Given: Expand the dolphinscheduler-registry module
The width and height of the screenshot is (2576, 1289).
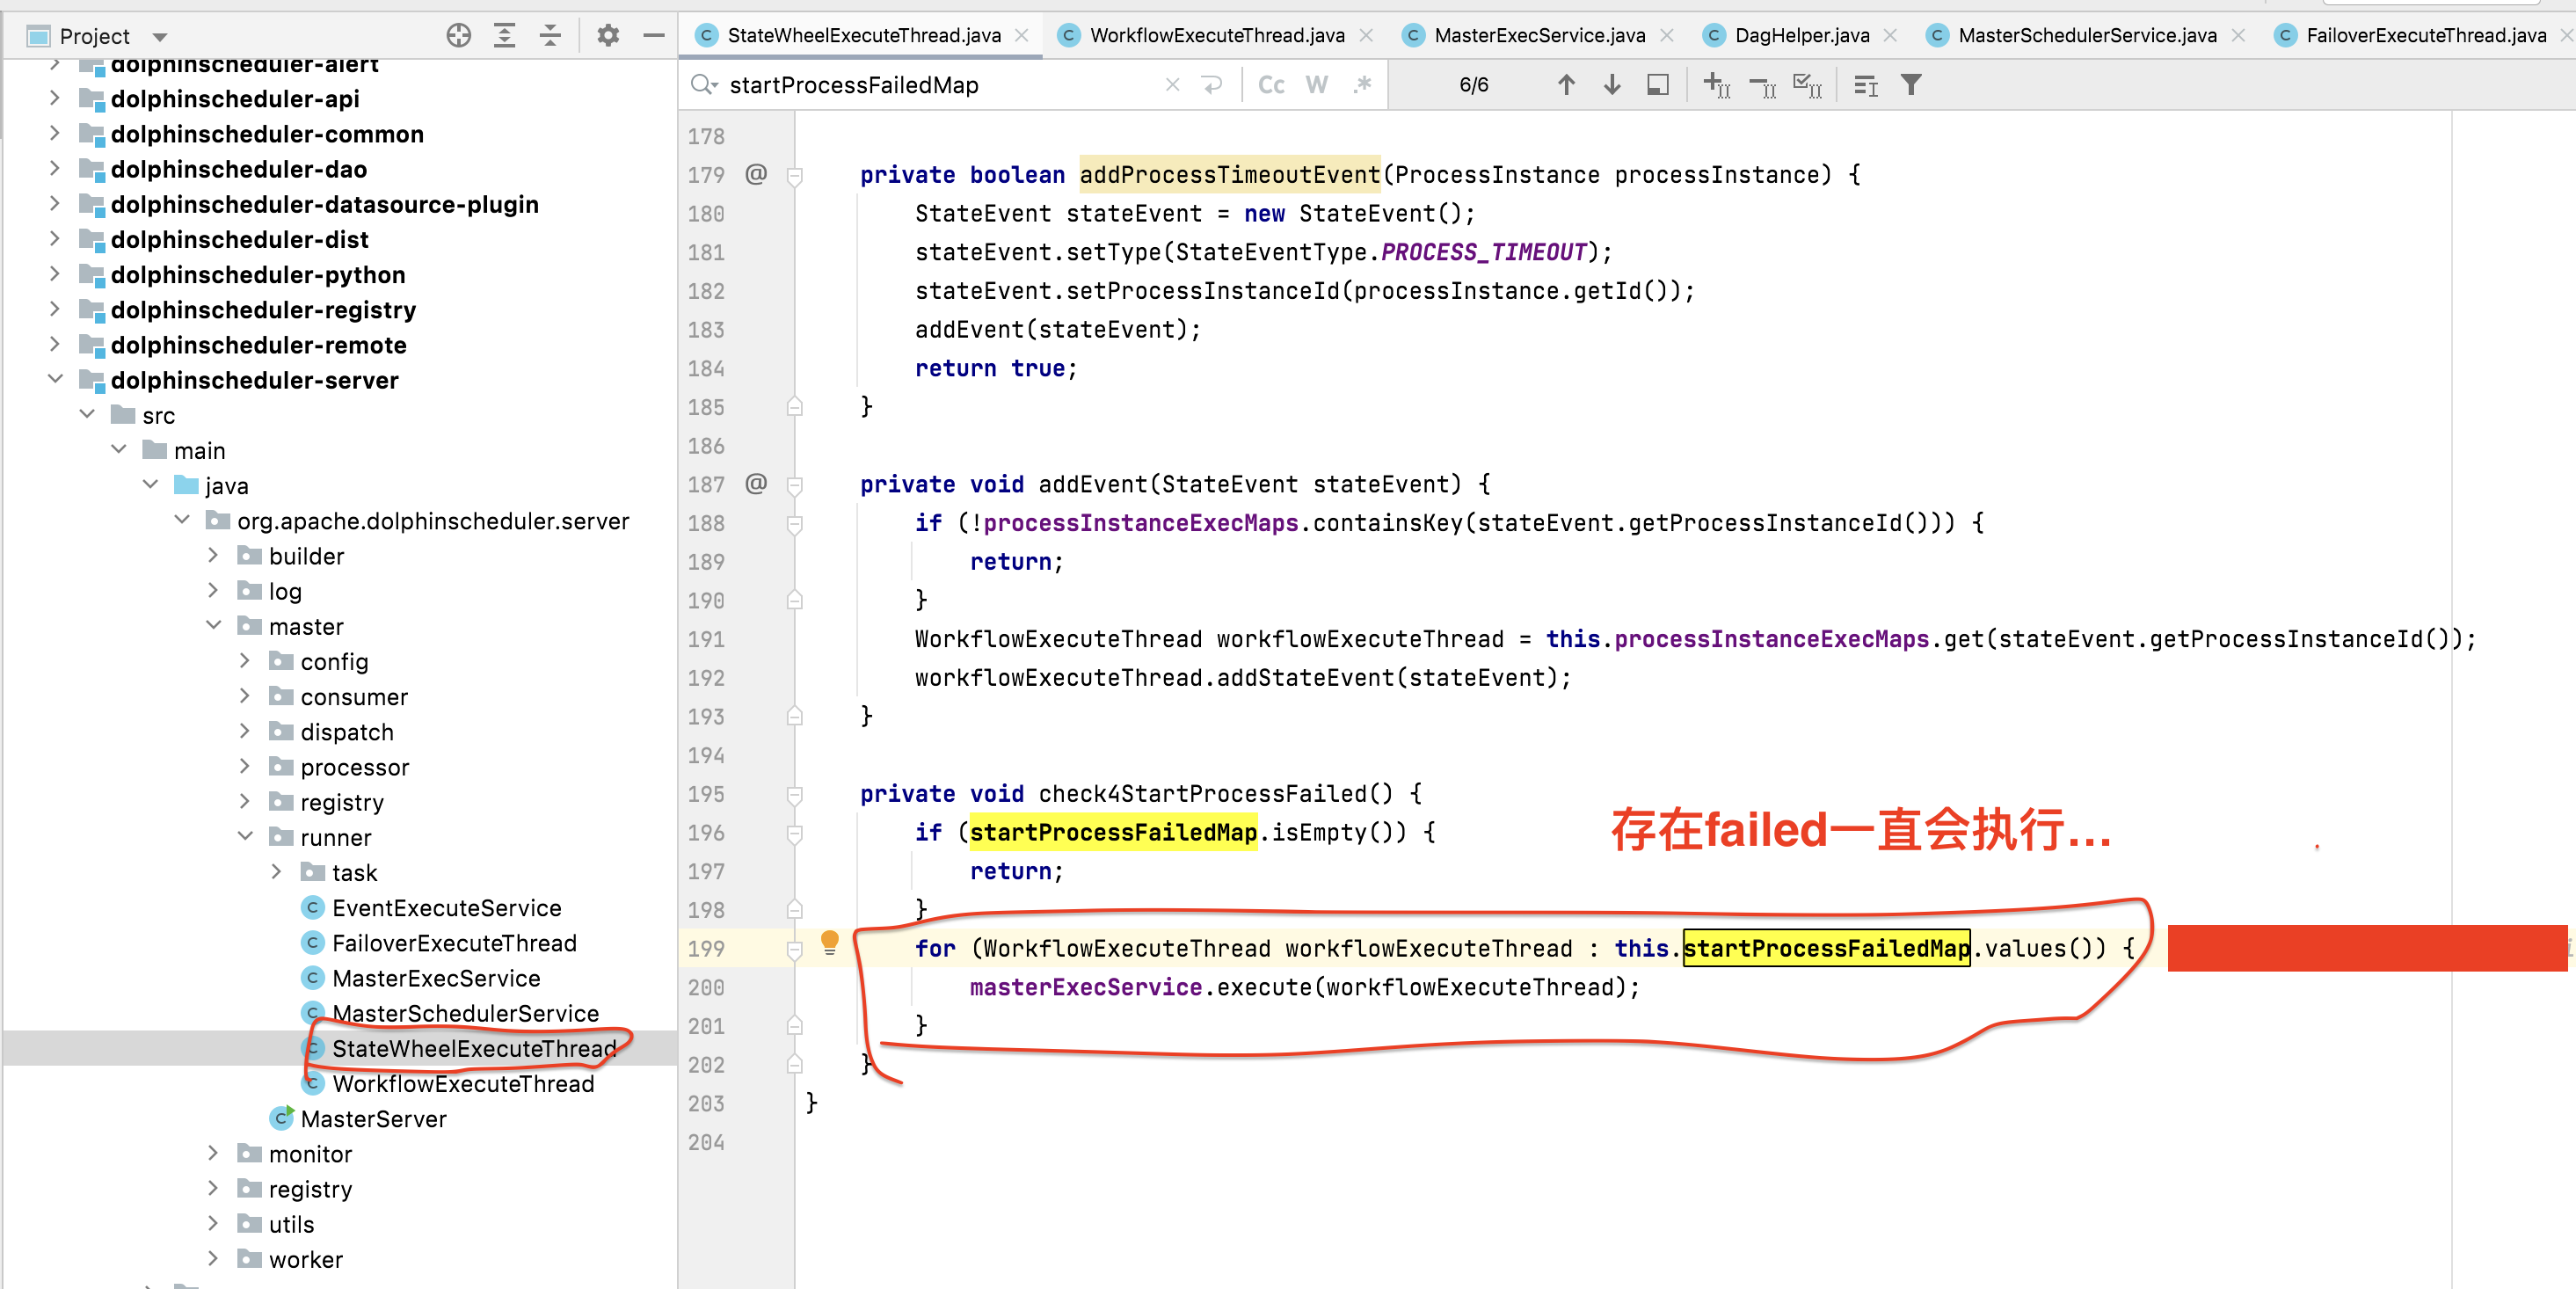Looking at the screenshot, I should [x=55, y=309].
